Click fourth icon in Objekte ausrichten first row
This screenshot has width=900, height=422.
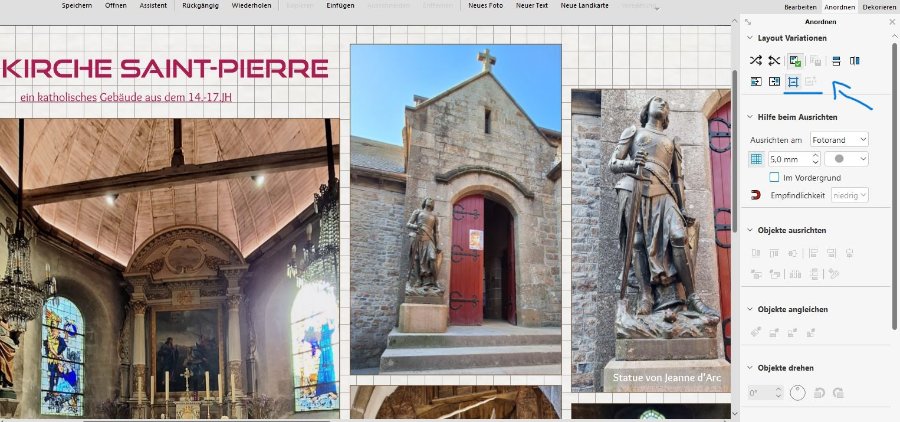[813, 253]
